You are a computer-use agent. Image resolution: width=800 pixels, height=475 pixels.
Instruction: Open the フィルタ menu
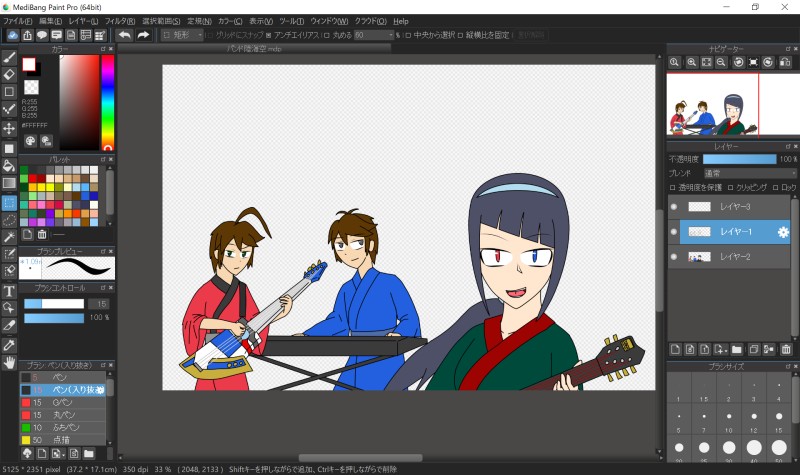pyautogui.click(x=120, y=21)
